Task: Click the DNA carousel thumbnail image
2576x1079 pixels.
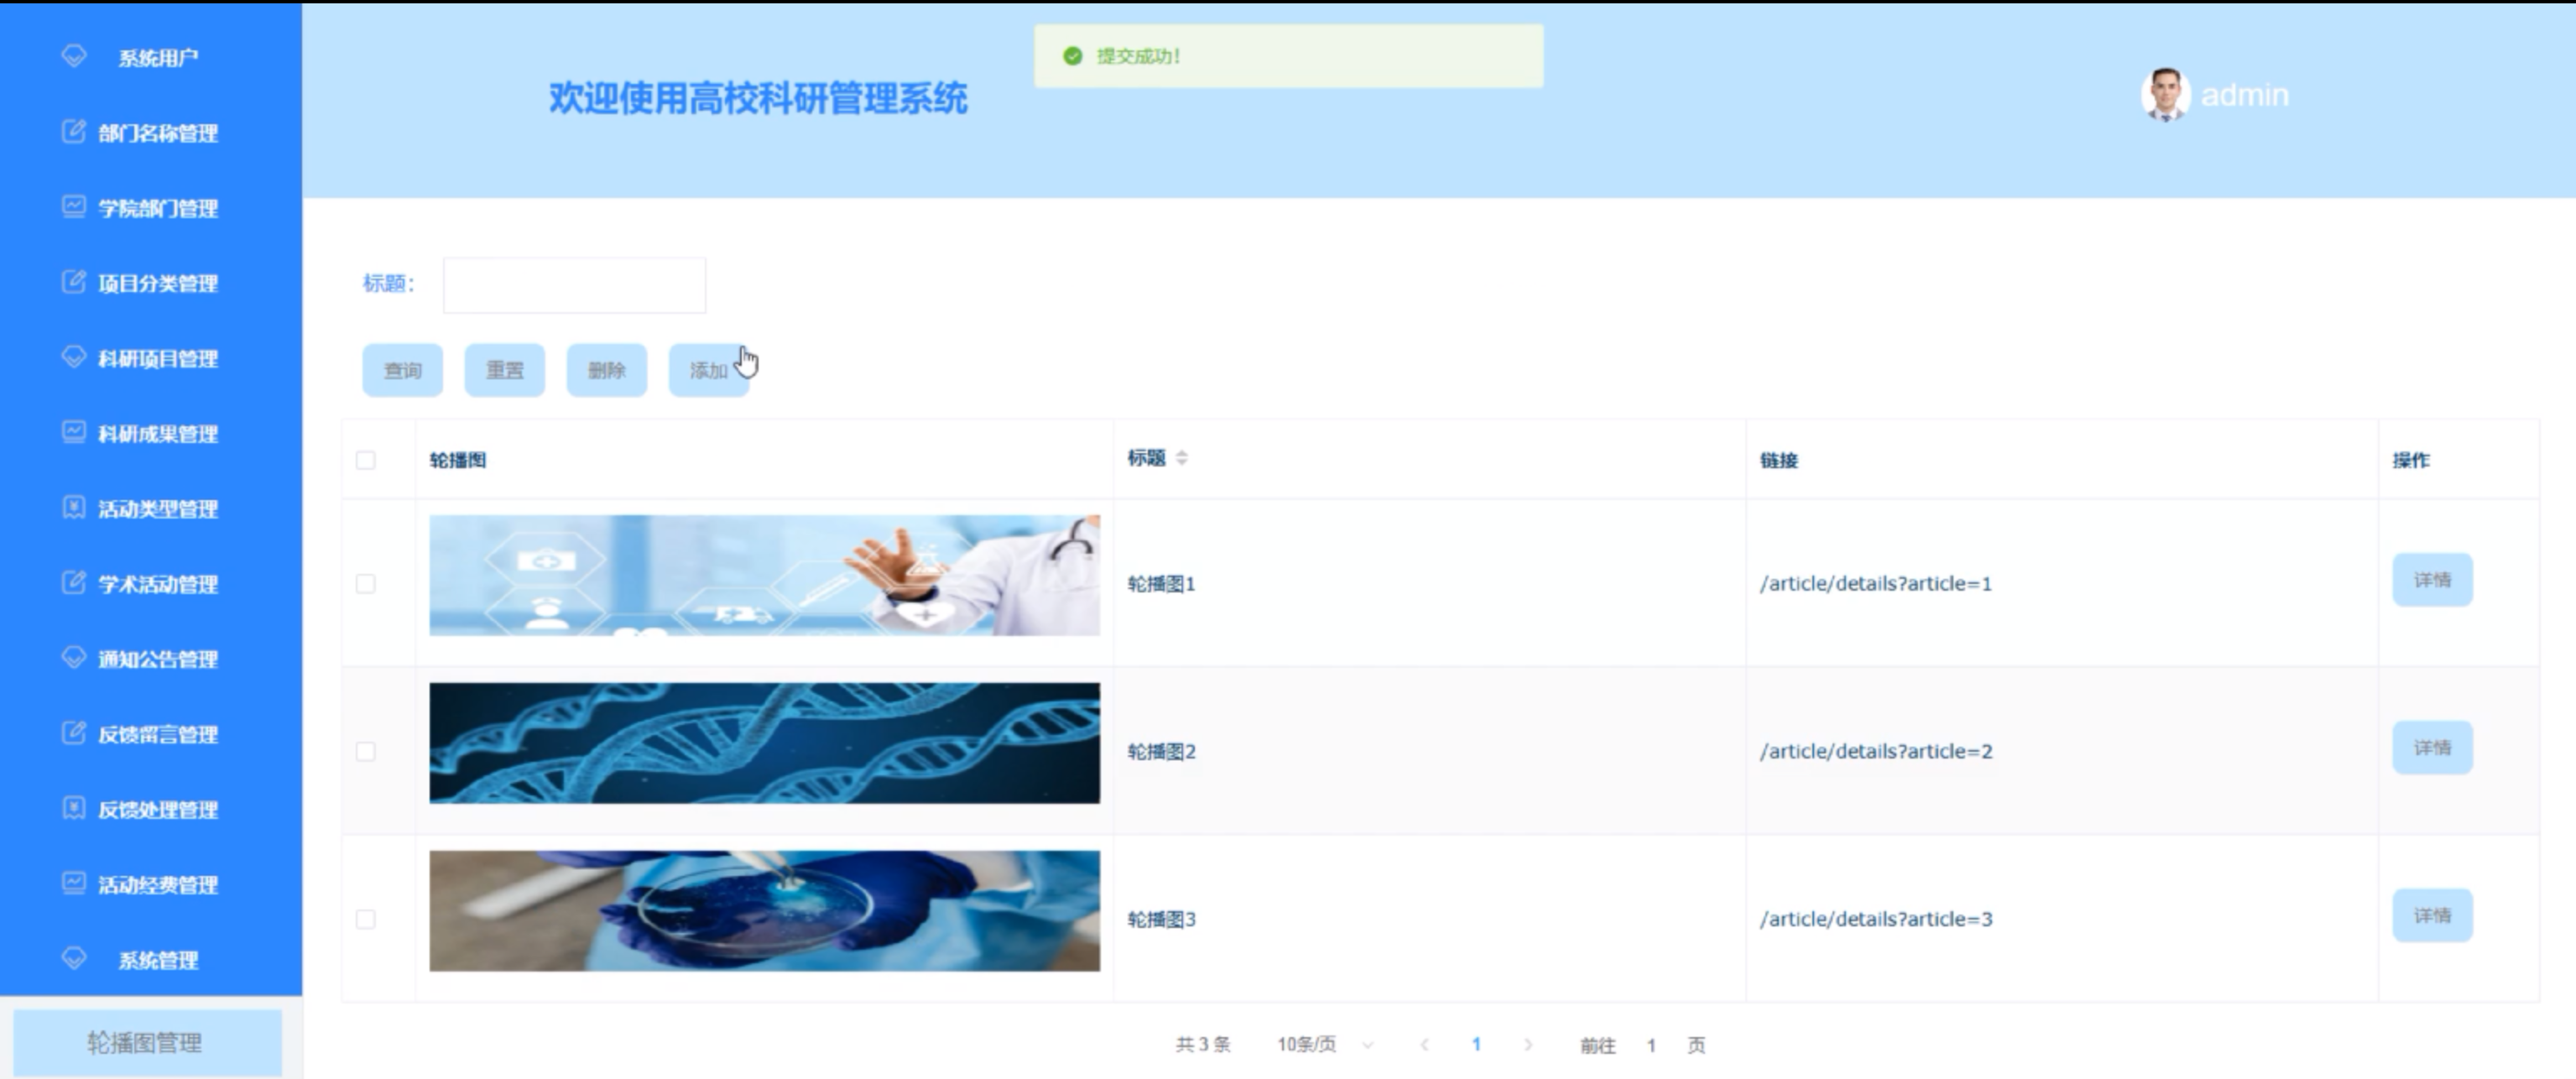Action: click(764, 743)
